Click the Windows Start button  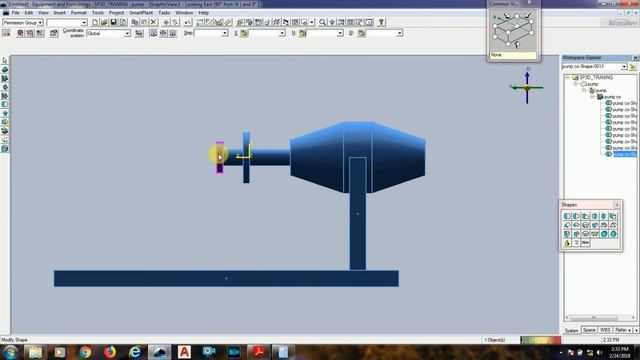pyautogui.click(x=10, y=352)
